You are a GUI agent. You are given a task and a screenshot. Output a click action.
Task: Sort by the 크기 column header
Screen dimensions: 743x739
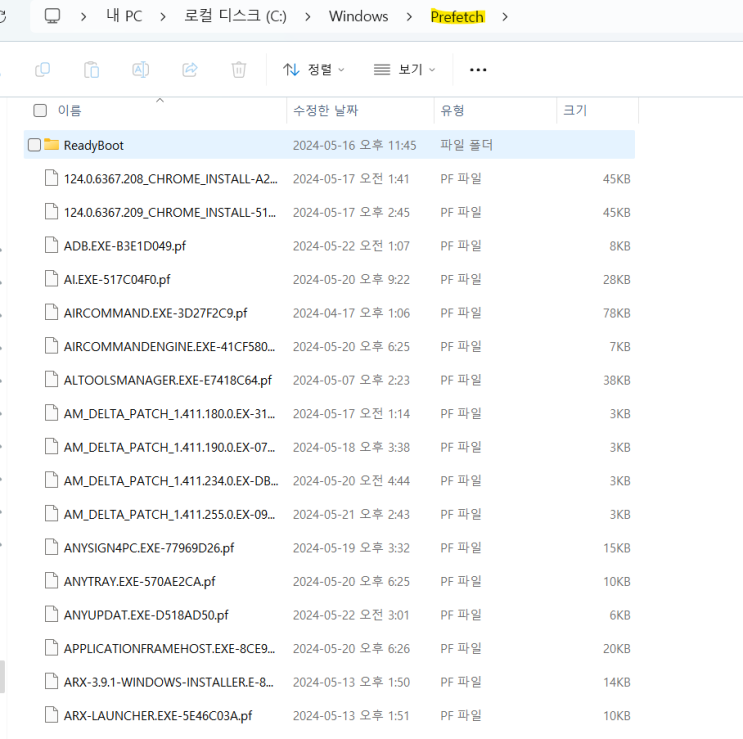(x=575, y=110)
